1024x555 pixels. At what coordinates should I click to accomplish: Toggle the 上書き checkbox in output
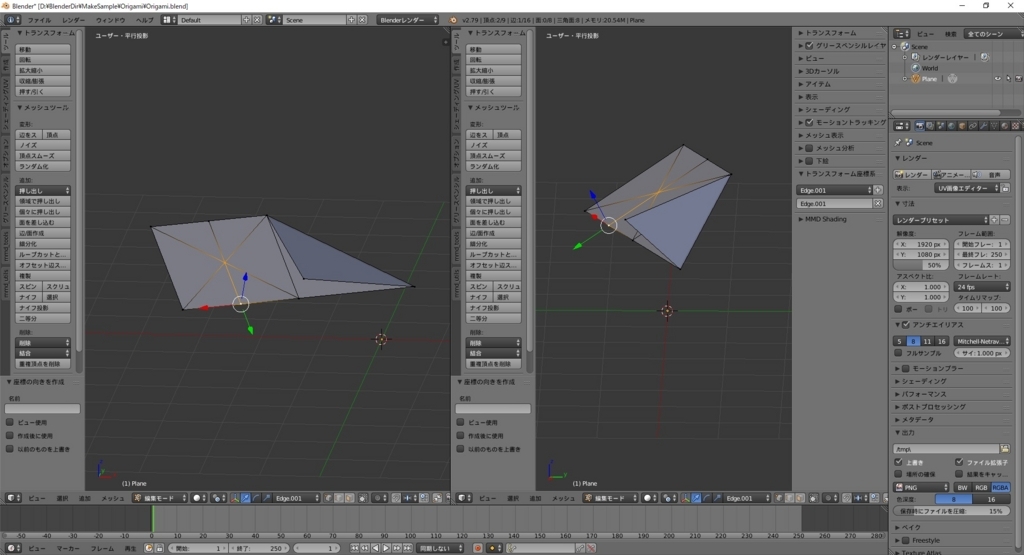click(899, 462)
